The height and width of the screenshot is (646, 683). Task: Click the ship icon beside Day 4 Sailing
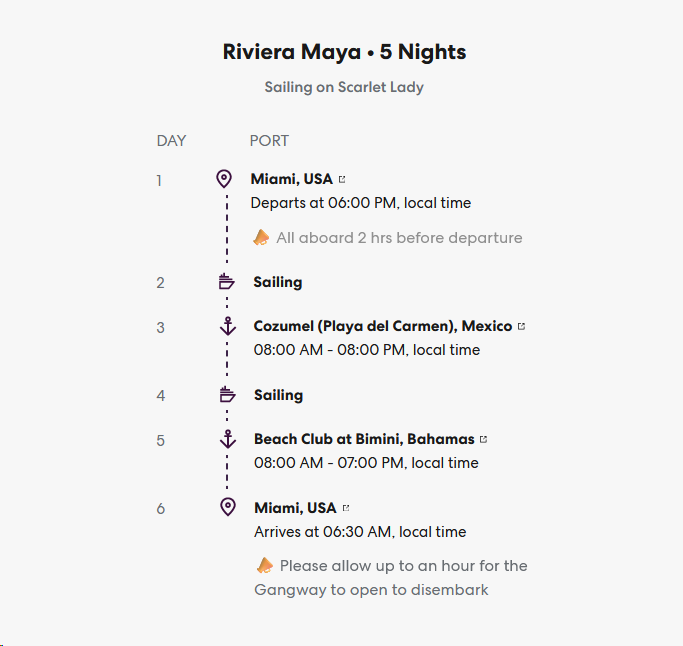[227, 395]
